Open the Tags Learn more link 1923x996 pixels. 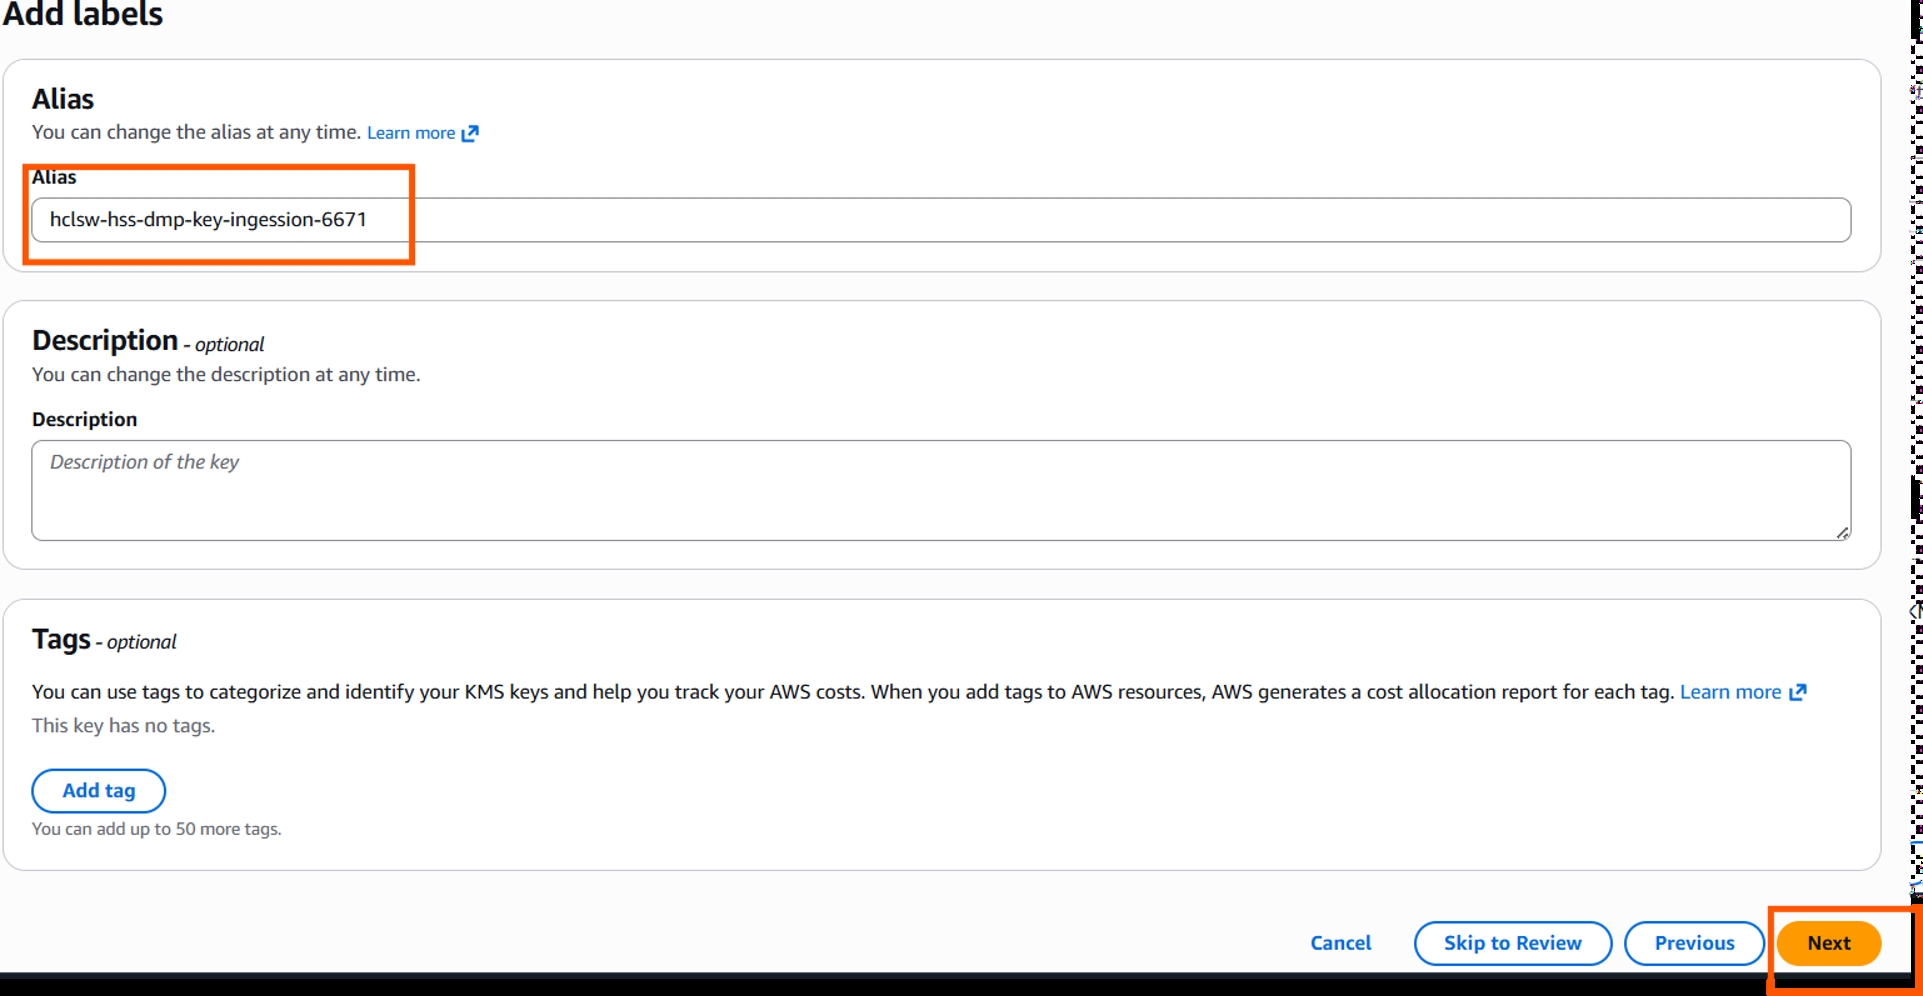coord(1730,692)
